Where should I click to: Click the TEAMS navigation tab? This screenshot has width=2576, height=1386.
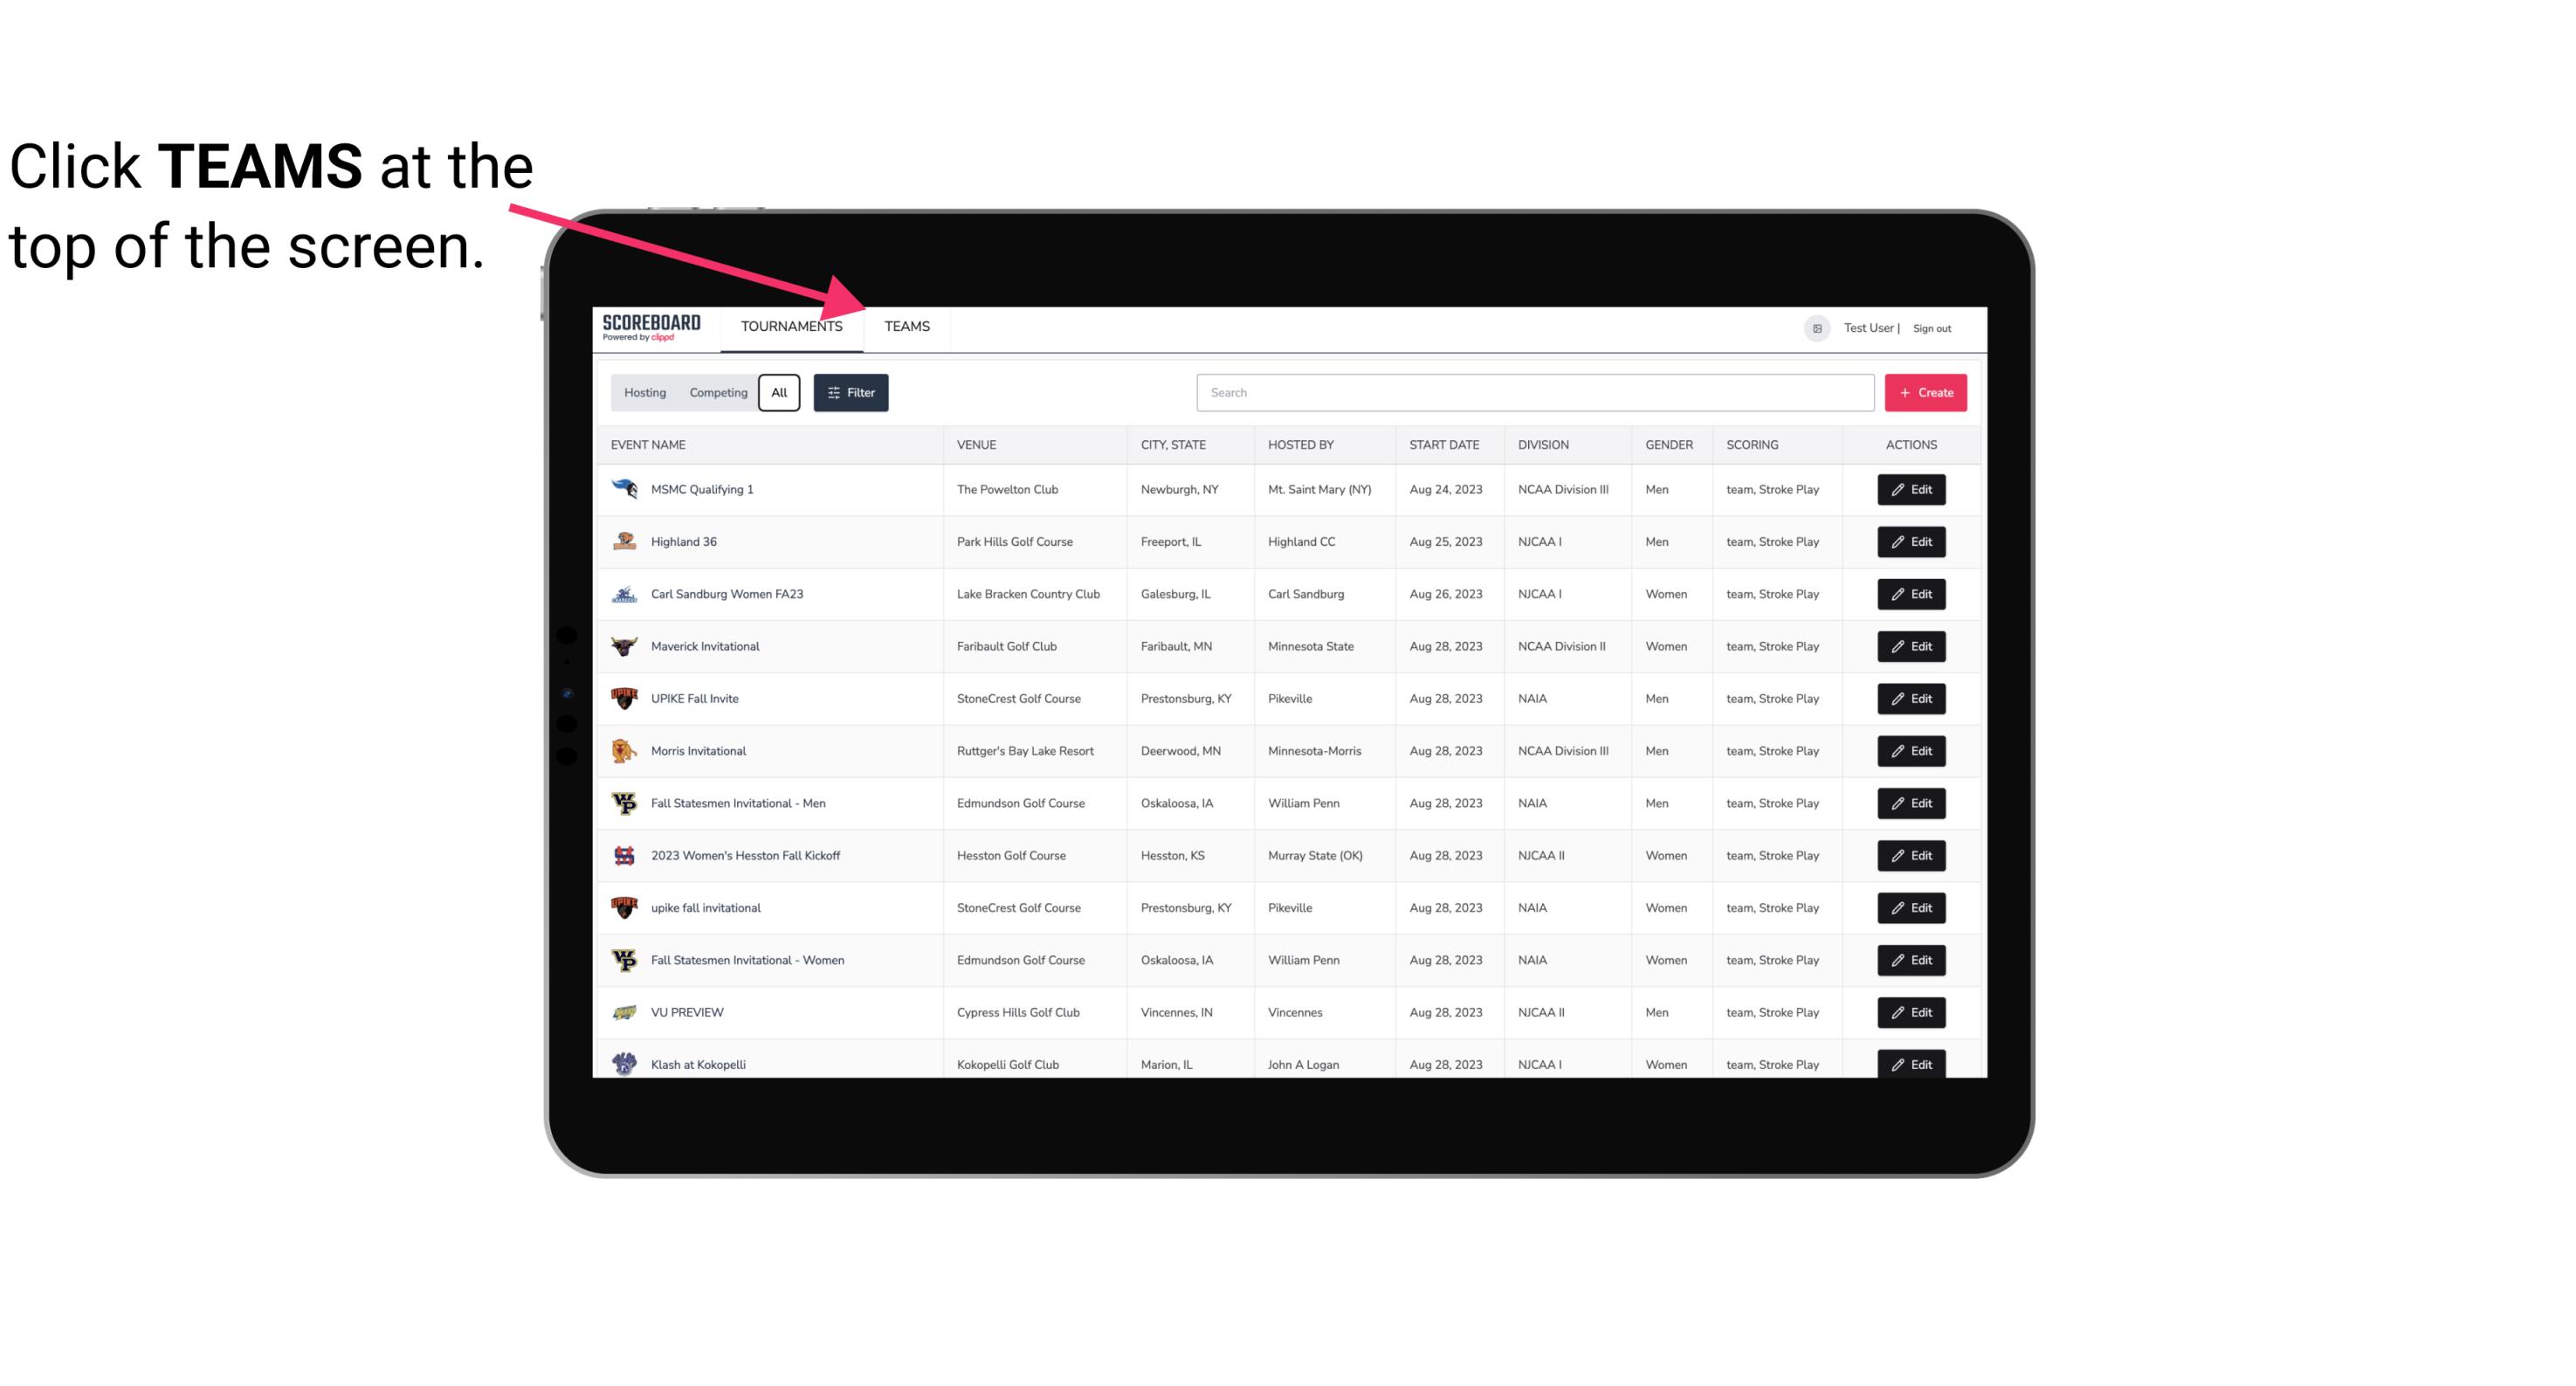(906, 326)
